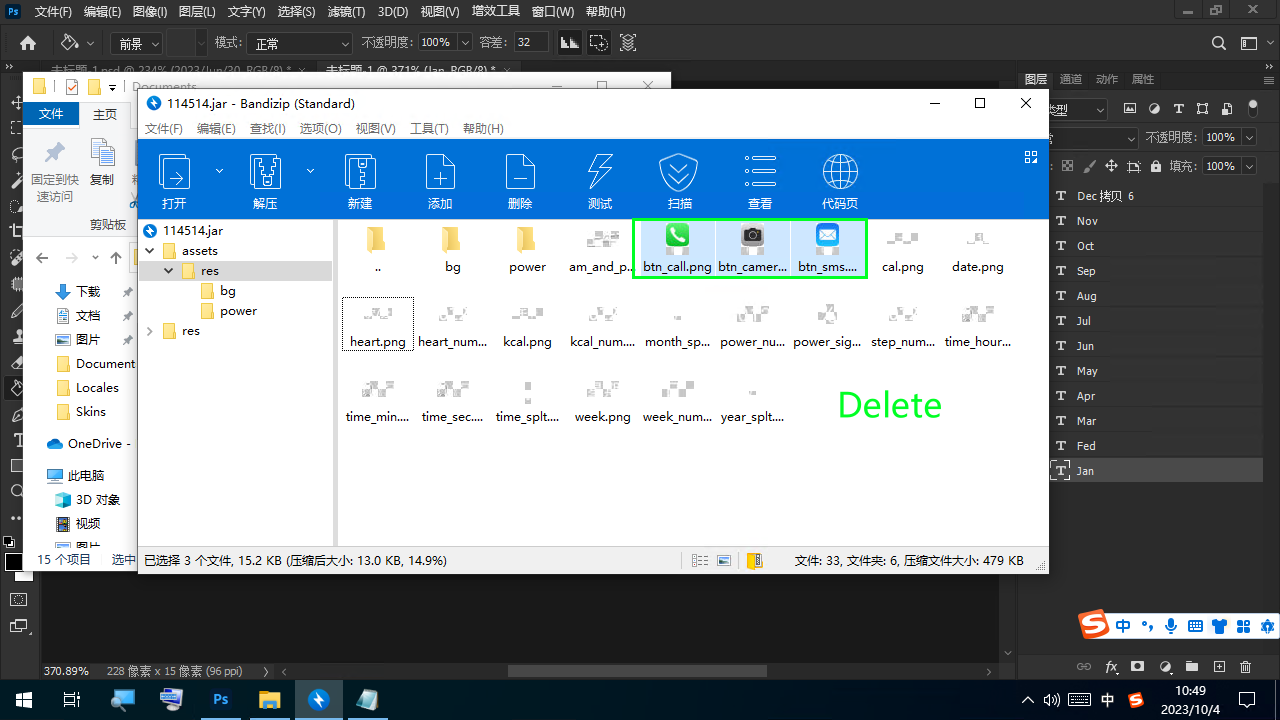Toggle anti-alias option in Photoshop options bar
Viewport: 1280px width, 720px height.
point(569,43)
